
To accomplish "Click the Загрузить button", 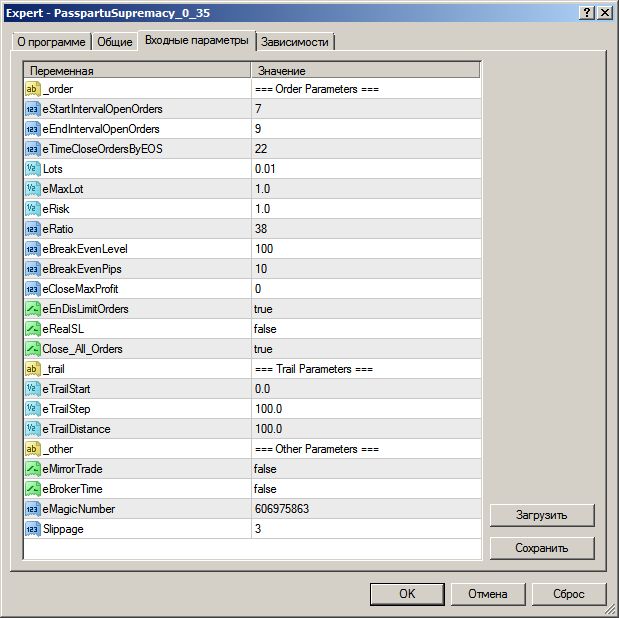I will pyautogui.click(x=542, y=515).
